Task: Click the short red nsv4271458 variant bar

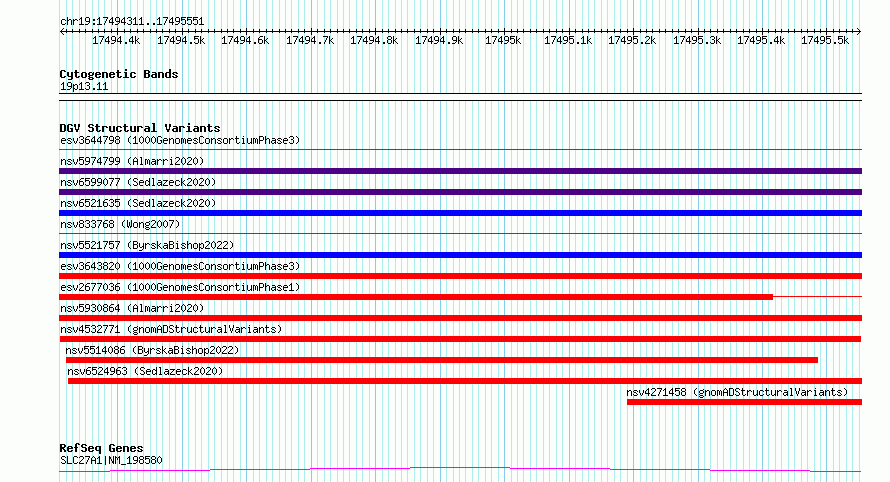Action: 745,402
